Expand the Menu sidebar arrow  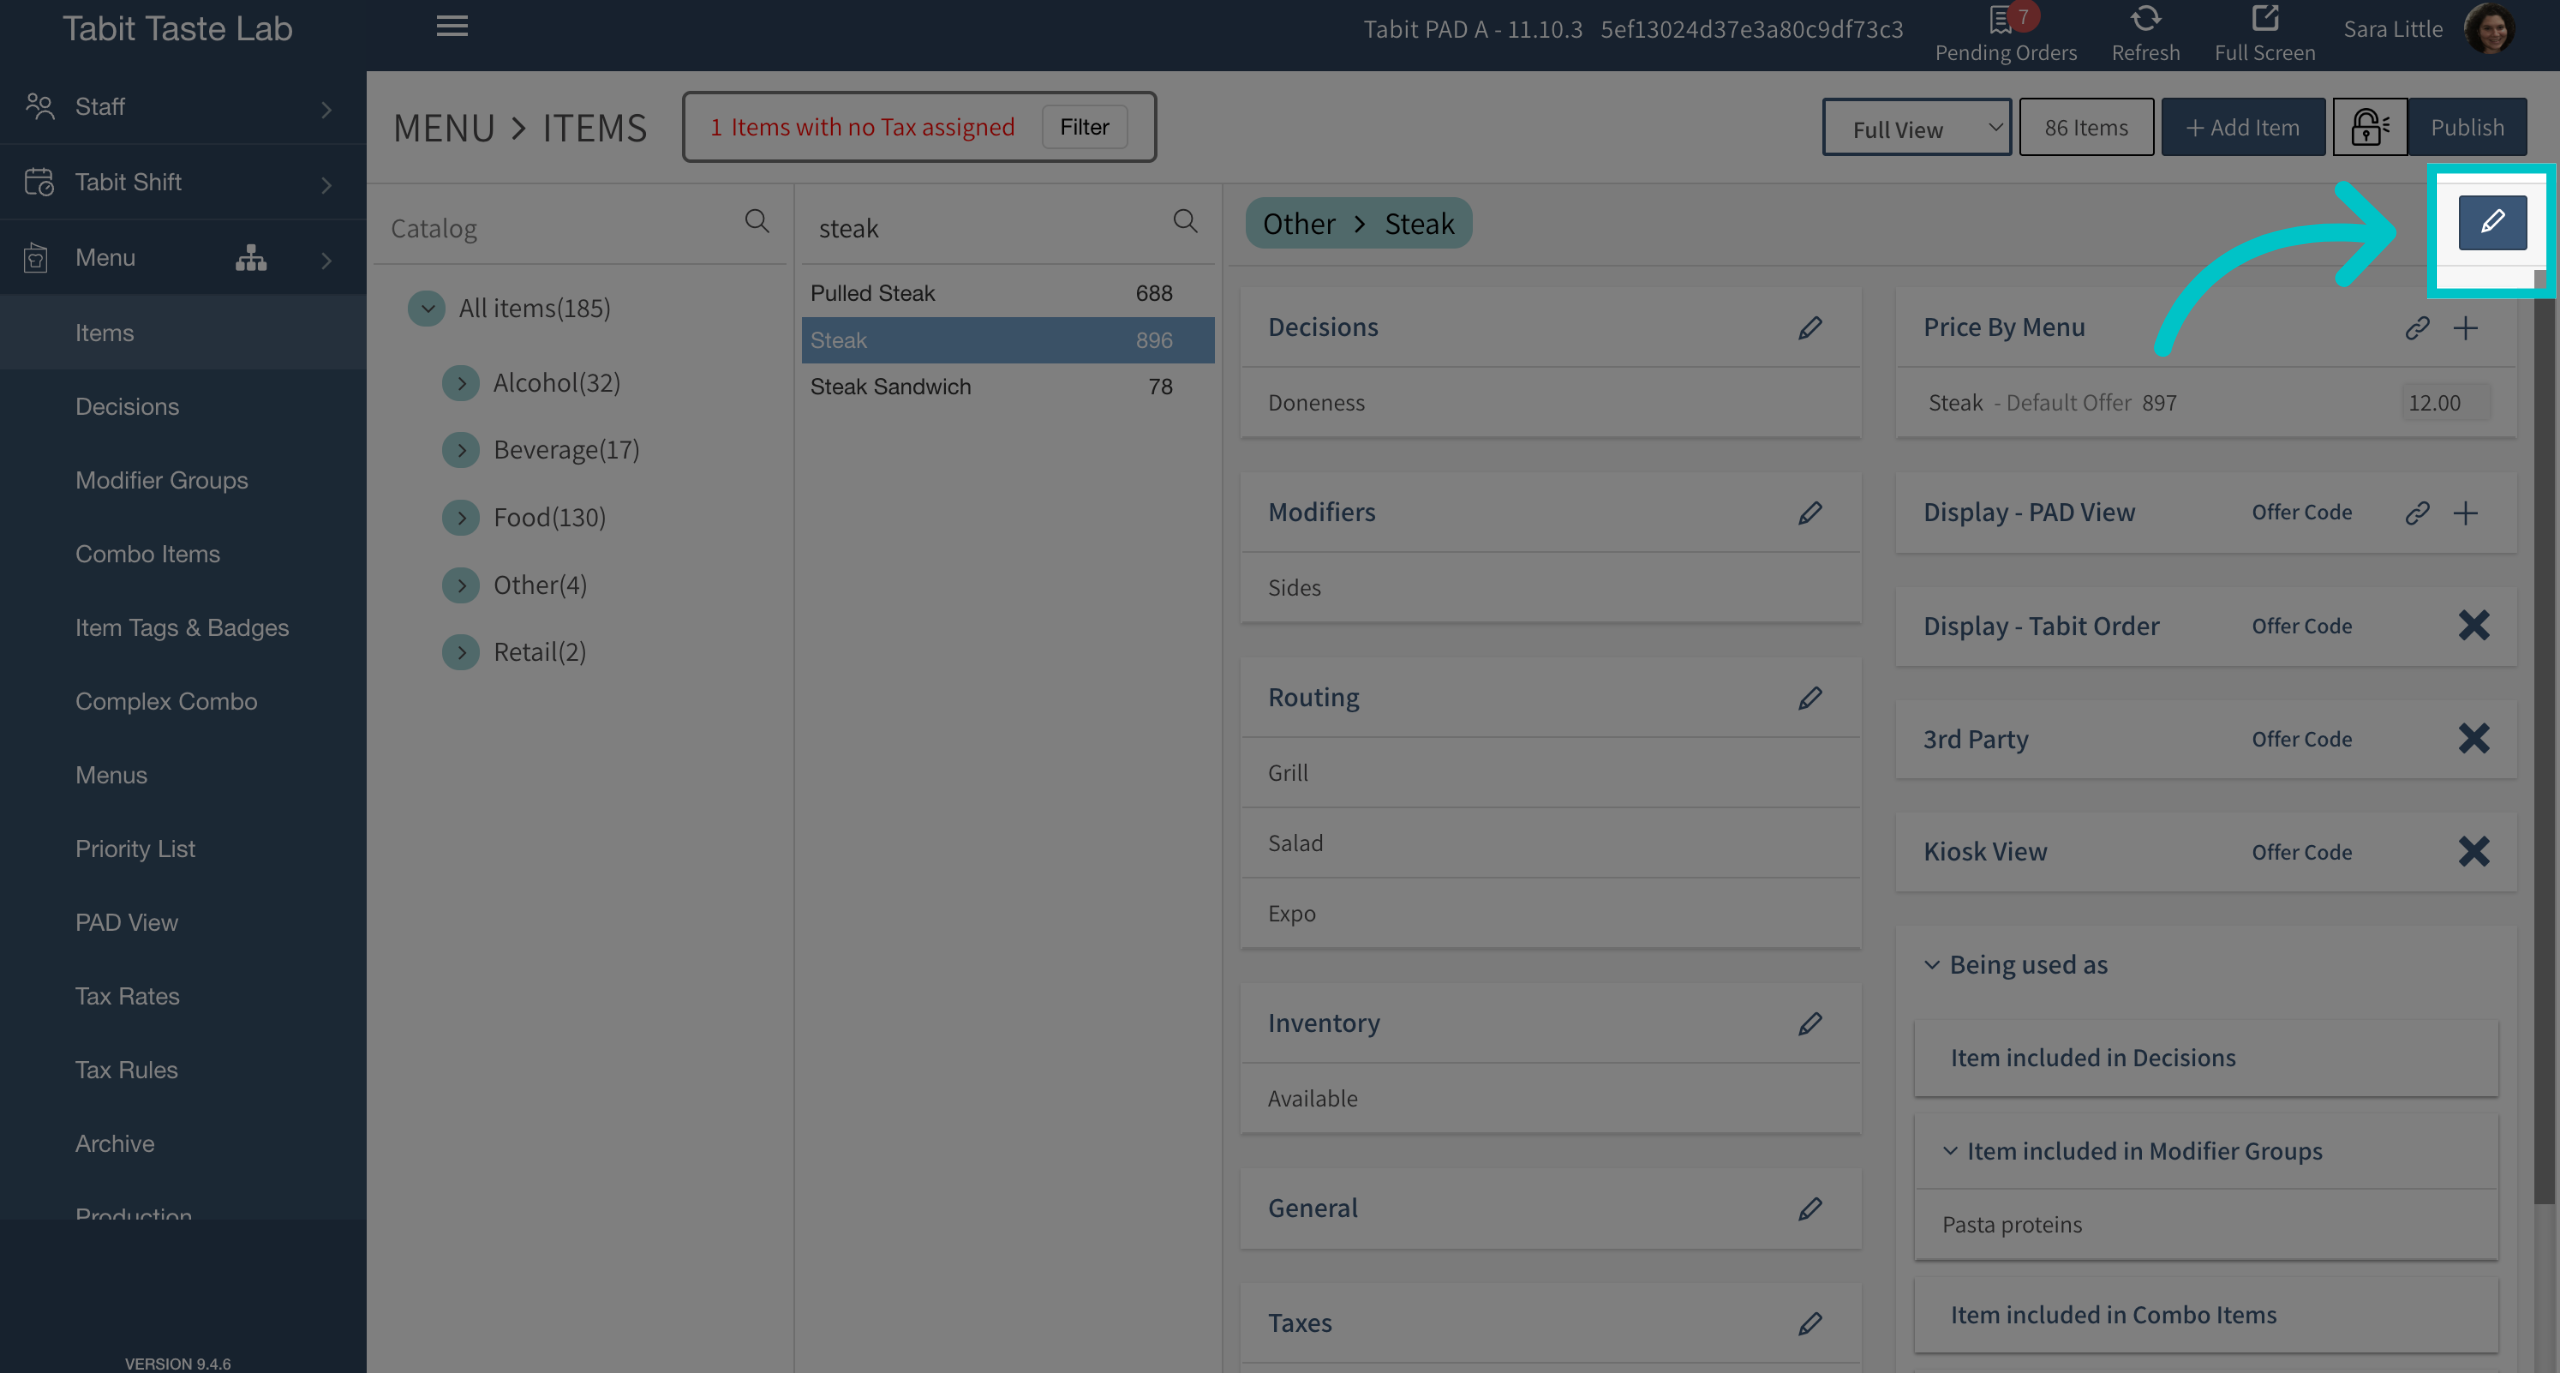[326, 260]
